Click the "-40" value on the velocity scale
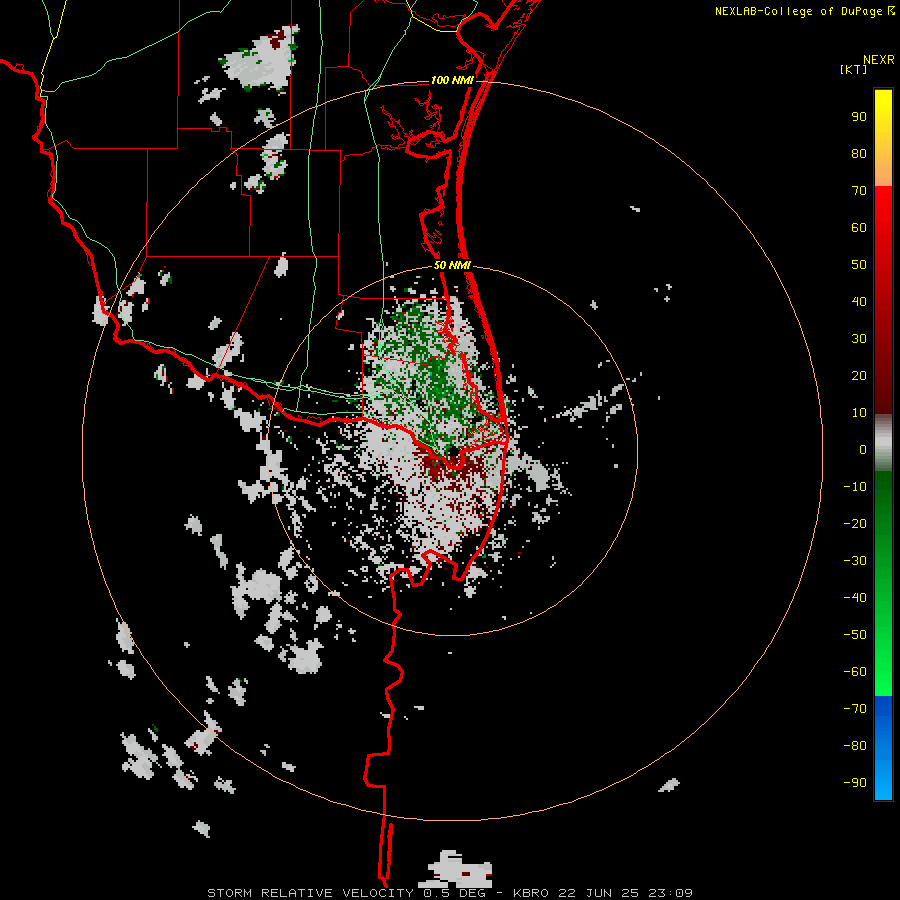Screen dimensions: 900x900 [x=855, y=598]
